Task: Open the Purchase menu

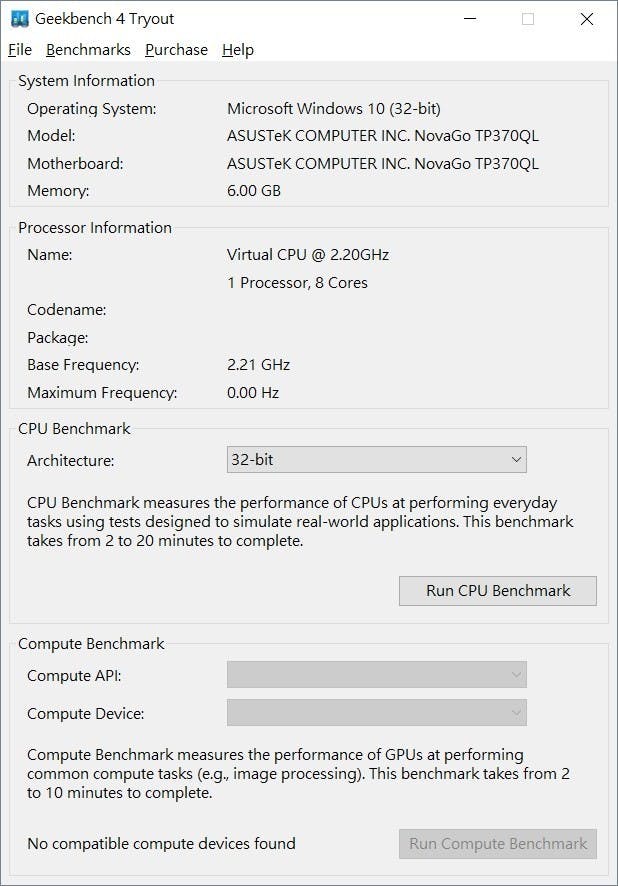Action: 176,50
